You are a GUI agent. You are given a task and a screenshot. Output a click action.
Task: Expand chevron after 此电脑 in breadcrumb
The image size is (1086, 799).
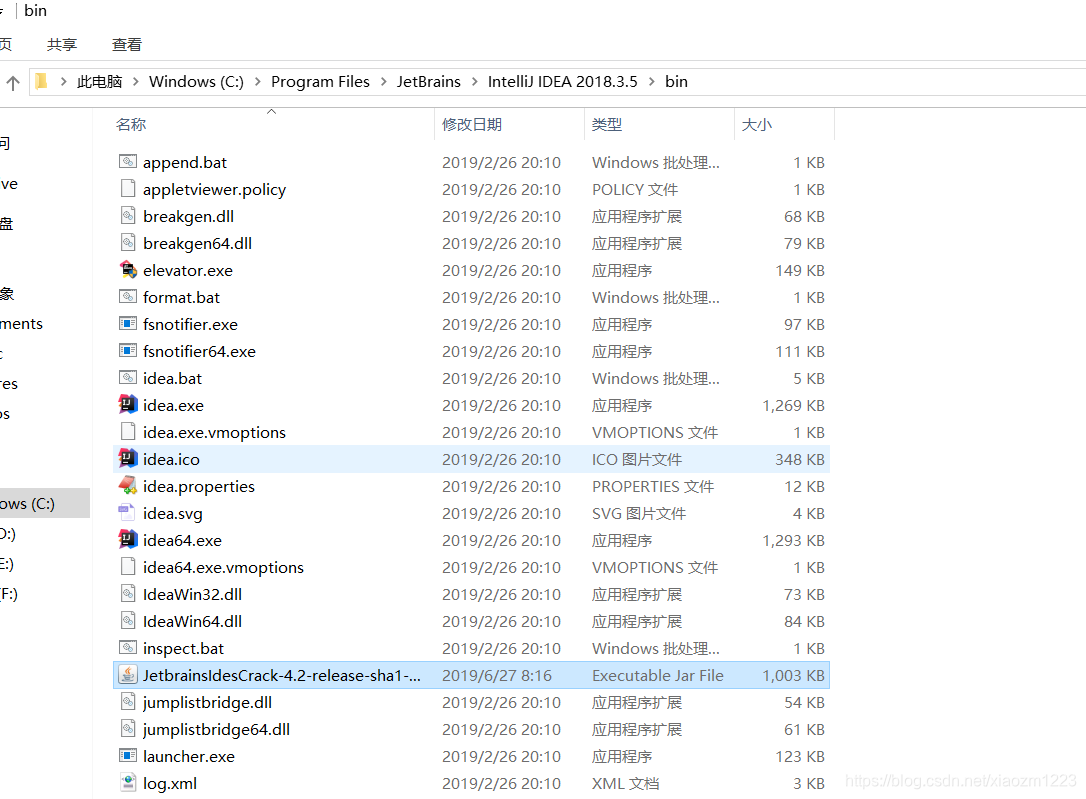pos(136,82)
